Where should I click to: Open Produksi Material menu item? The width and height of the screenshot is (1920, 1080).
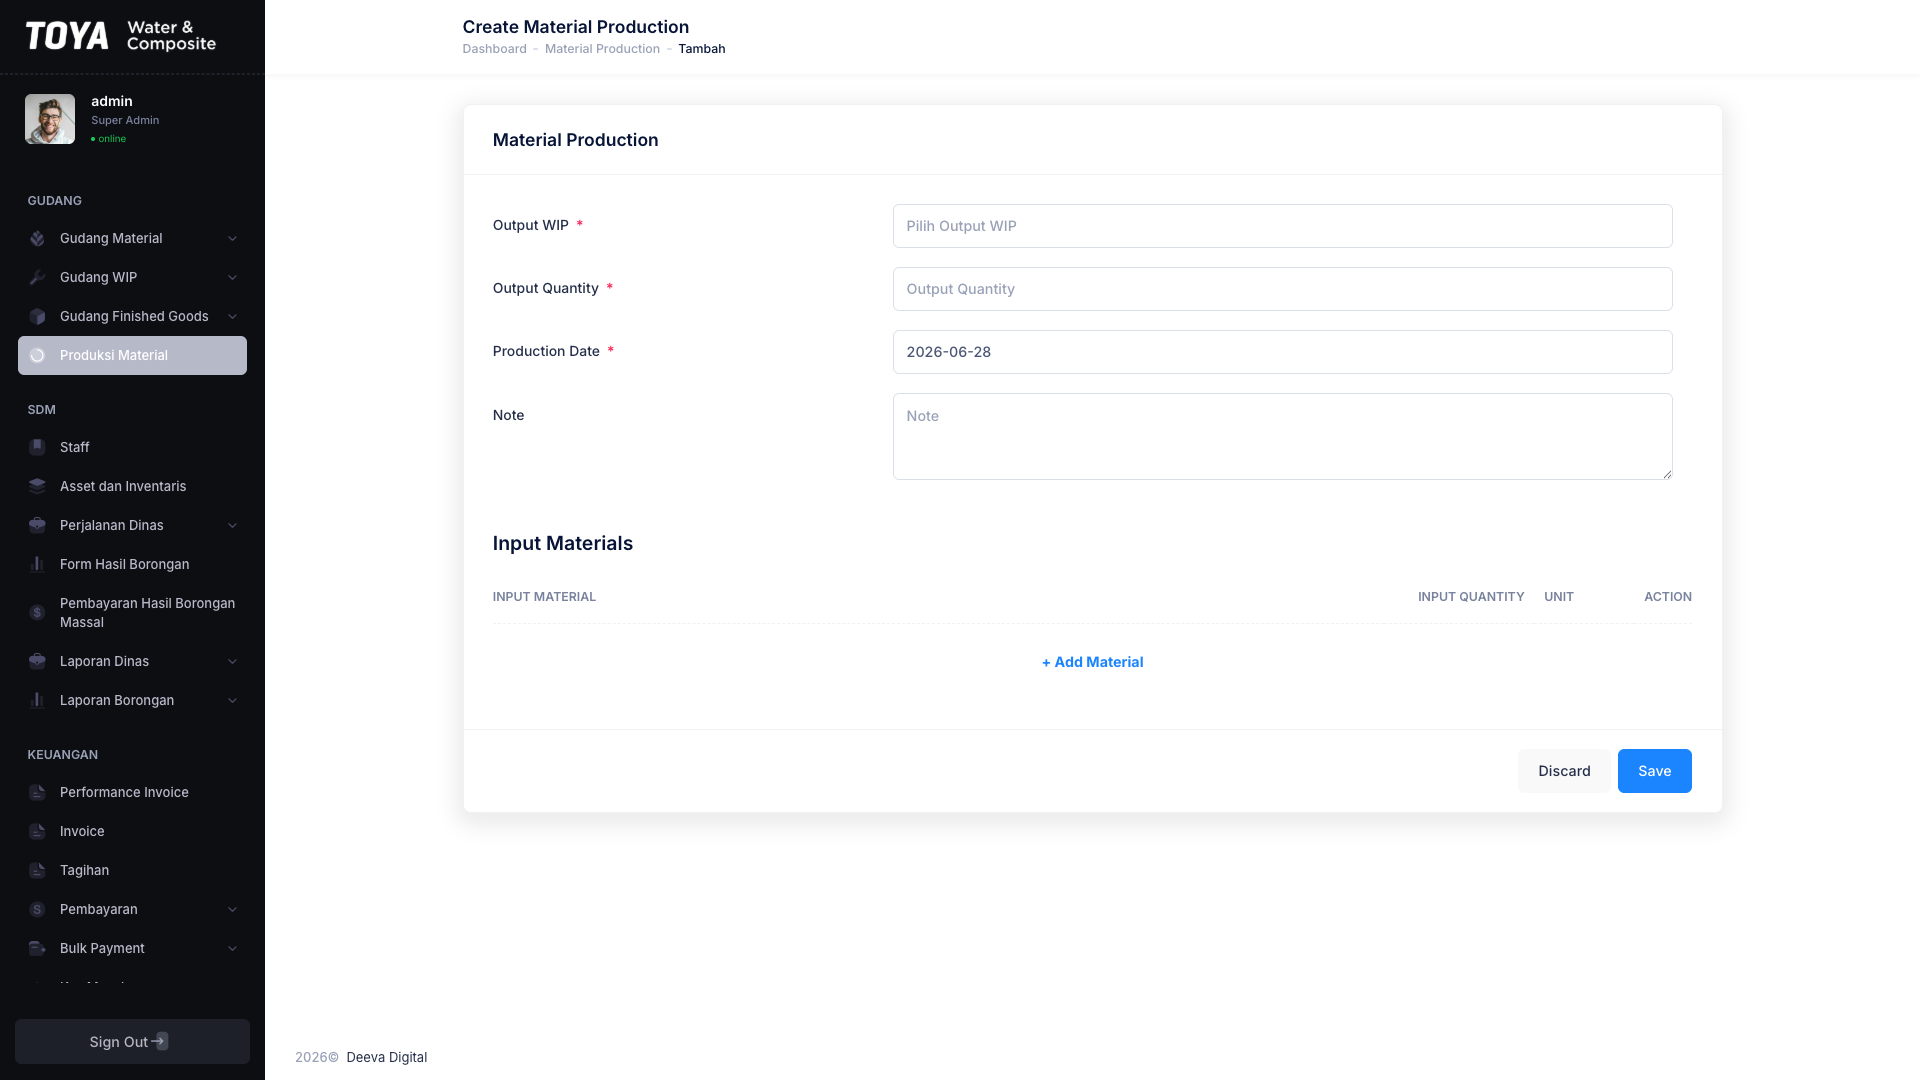click(x=132, y=355)
